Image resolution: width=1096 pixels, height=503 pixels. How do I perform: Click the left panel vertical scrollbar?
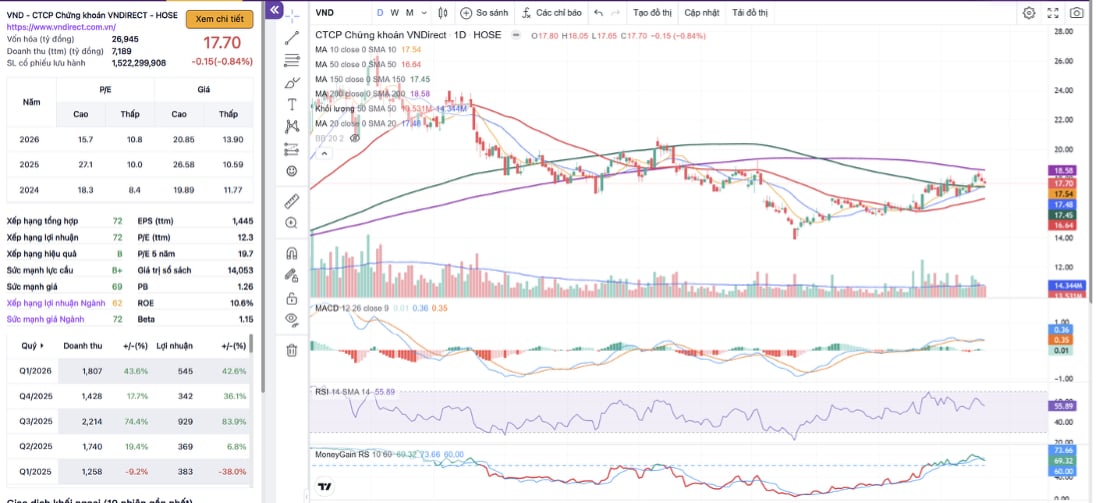tap(262, 196)
